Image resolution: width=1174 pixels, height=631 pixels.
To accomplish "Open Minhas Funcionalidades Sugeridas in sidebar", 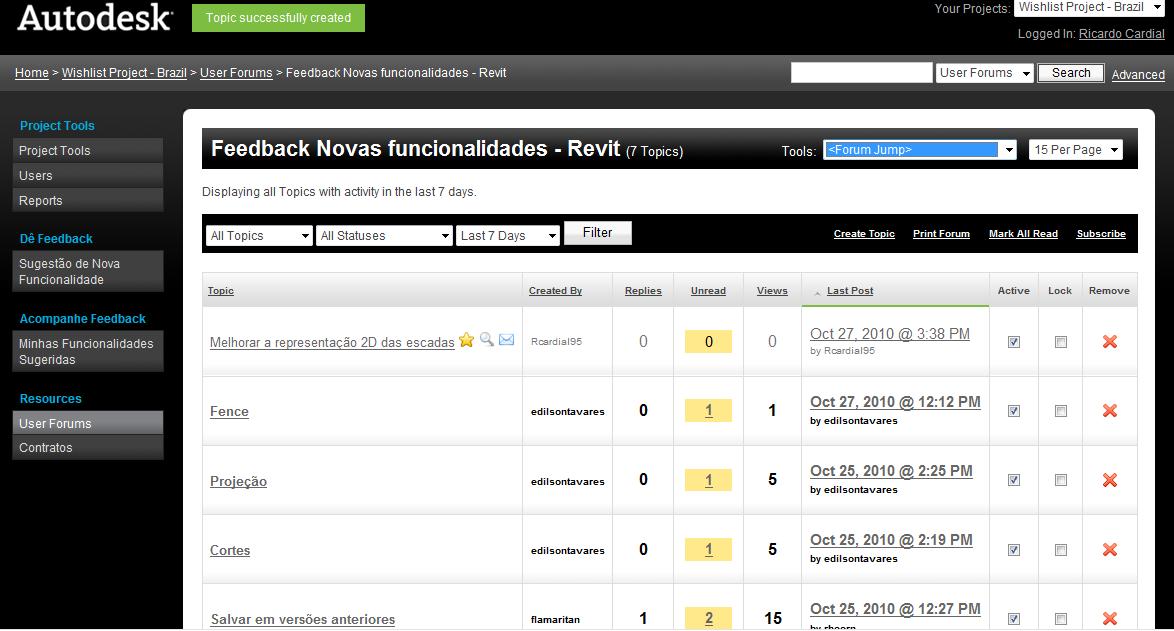I will tap(88, 351).
